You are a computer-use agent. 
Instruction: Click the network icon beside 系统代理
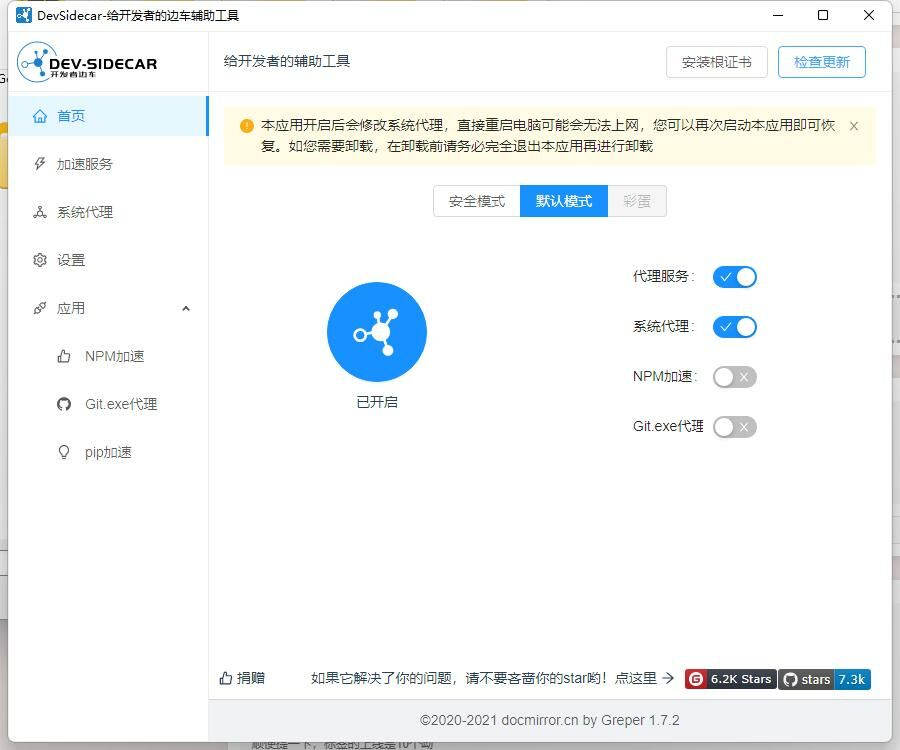(40, 212)
